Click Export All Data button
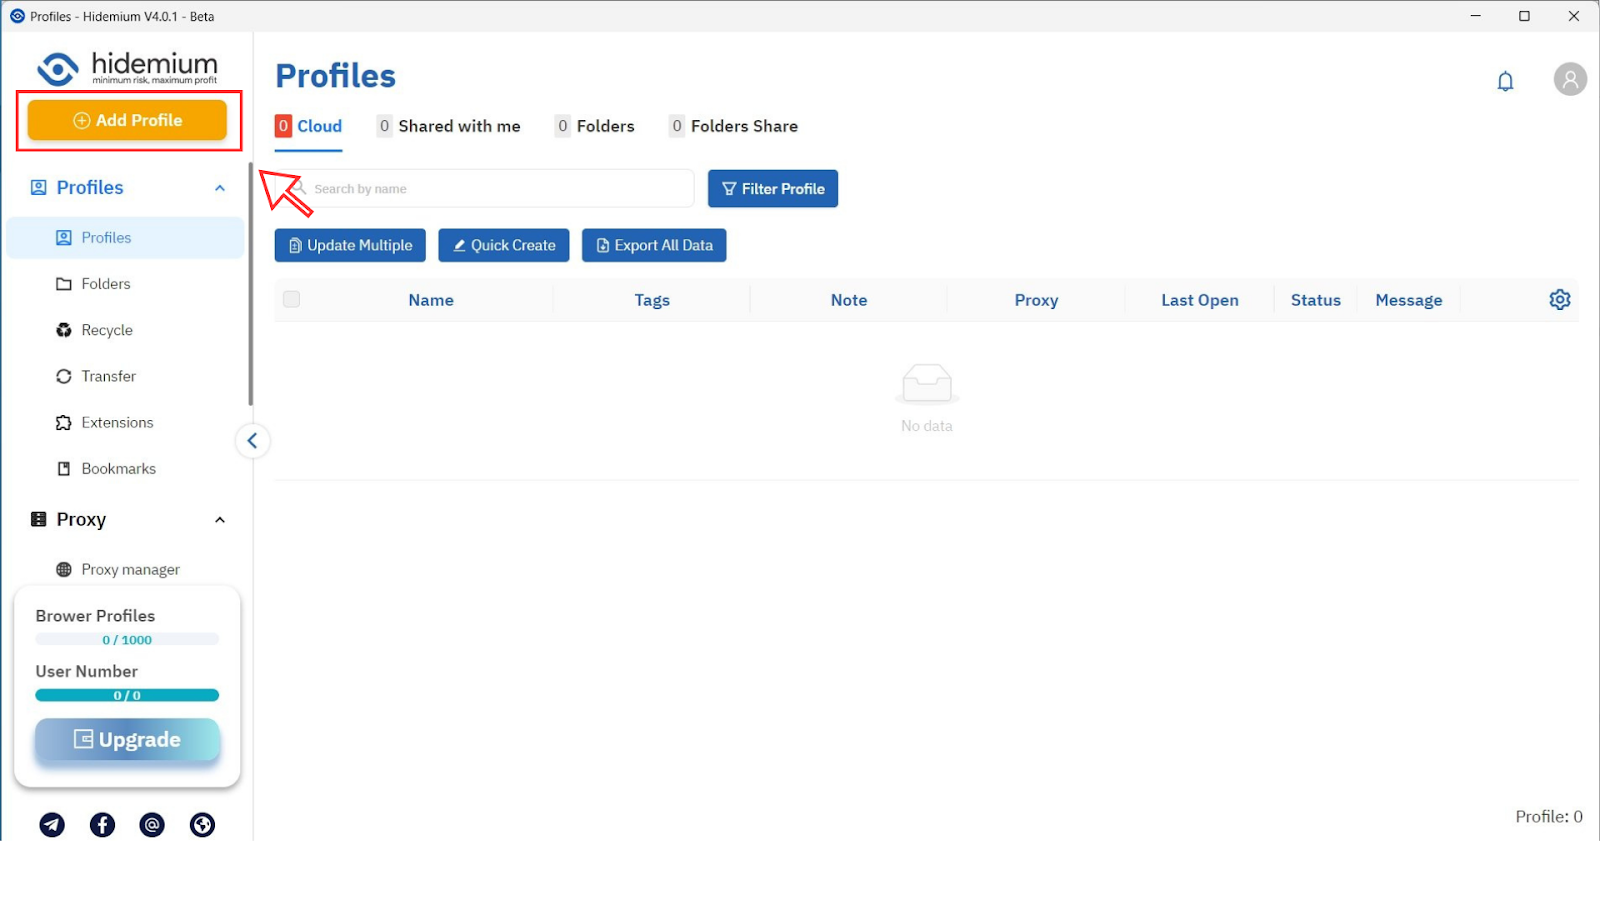Screen dimensions: 1600x900 [654, 245]
